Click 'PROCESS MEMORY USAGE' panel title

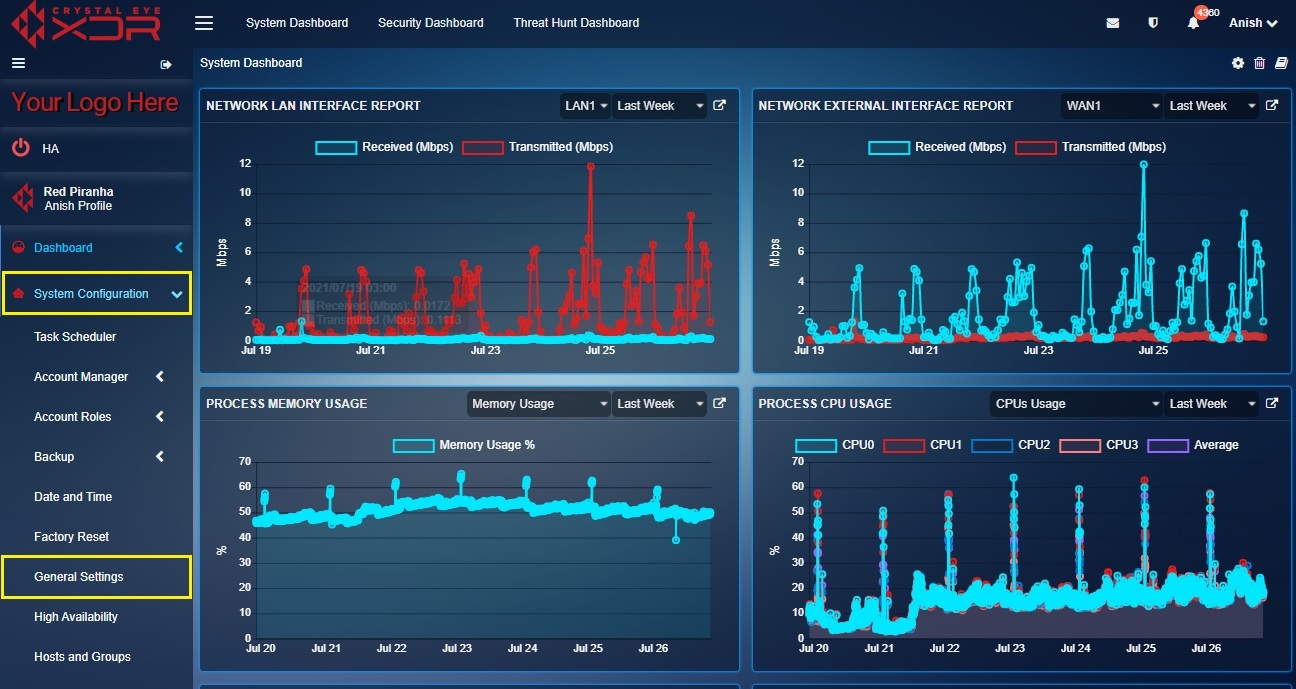[287, 404]
